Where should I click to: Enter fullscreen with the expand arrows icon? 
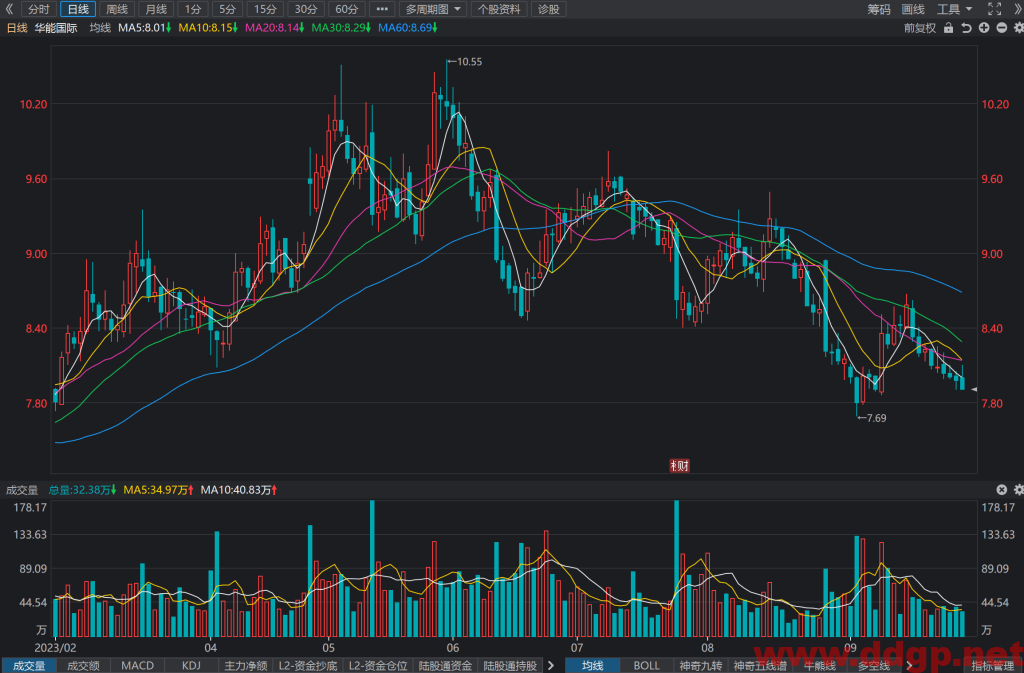point(994,9)
